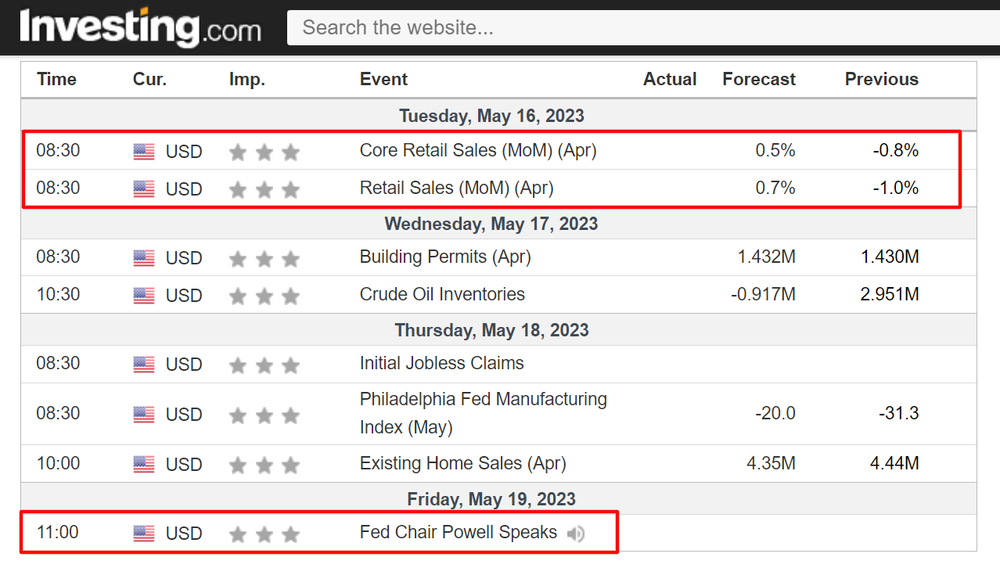
Task: Click previous value -0.8%
Action: point(895,151)
